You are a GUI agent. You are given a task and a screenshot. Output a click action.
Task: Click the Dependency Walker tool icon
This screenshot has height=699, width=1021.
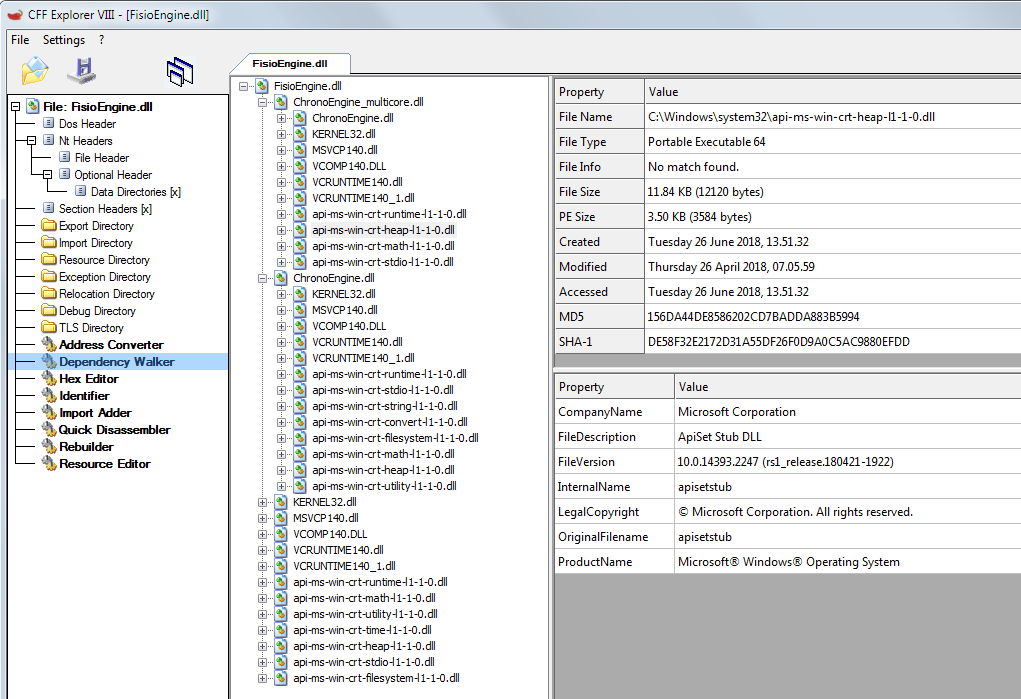[49, 361]
